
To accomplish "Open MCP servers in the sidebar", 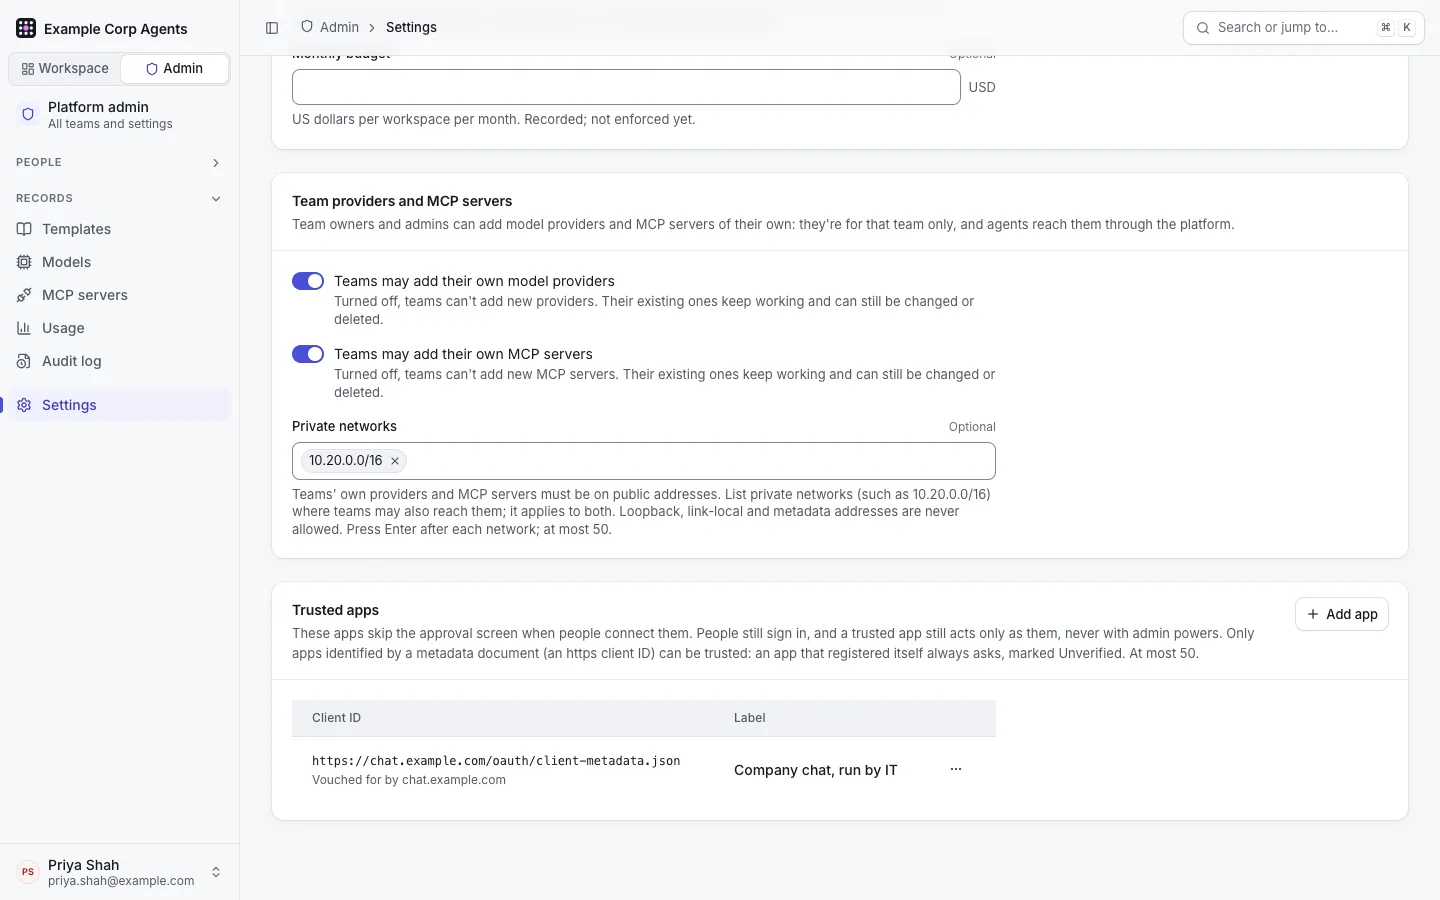I will click(x=120, y=295).
